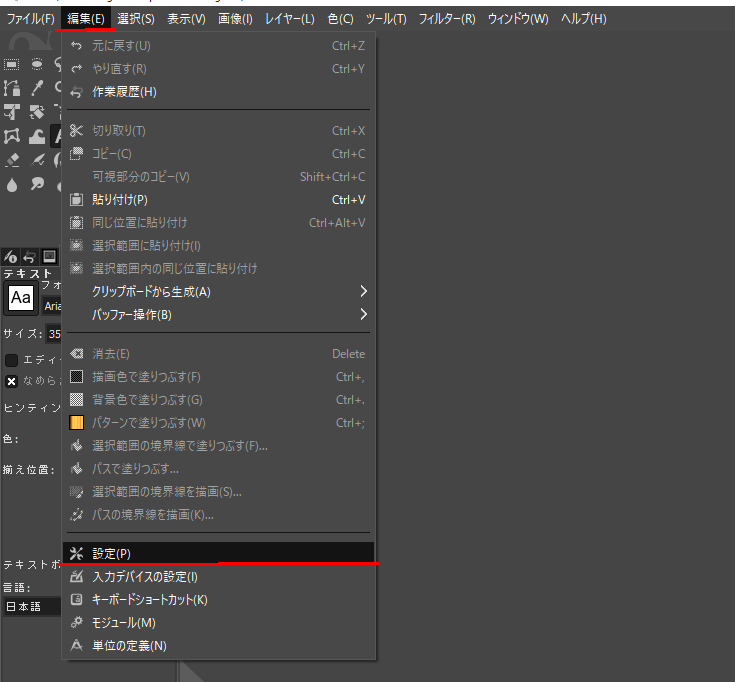Select the Color Picker eyedropper tool
Image resolution: width=735 pixels, height=682 pixels.
tap(37, 88)
